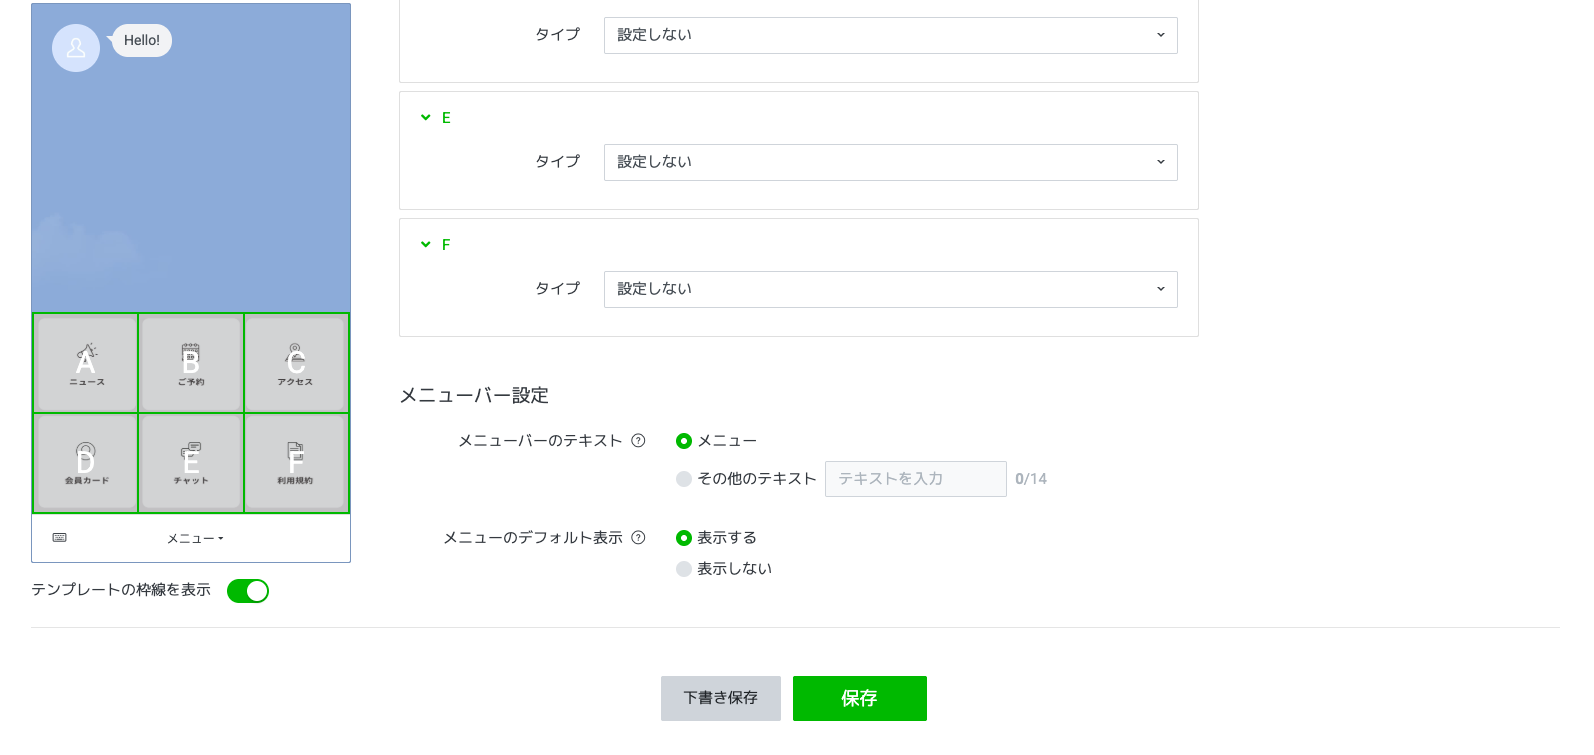Click the ご予約 tile B in preview
Image resolution: width=1594 pixels, height=755 pixels.
pos(191,363)
